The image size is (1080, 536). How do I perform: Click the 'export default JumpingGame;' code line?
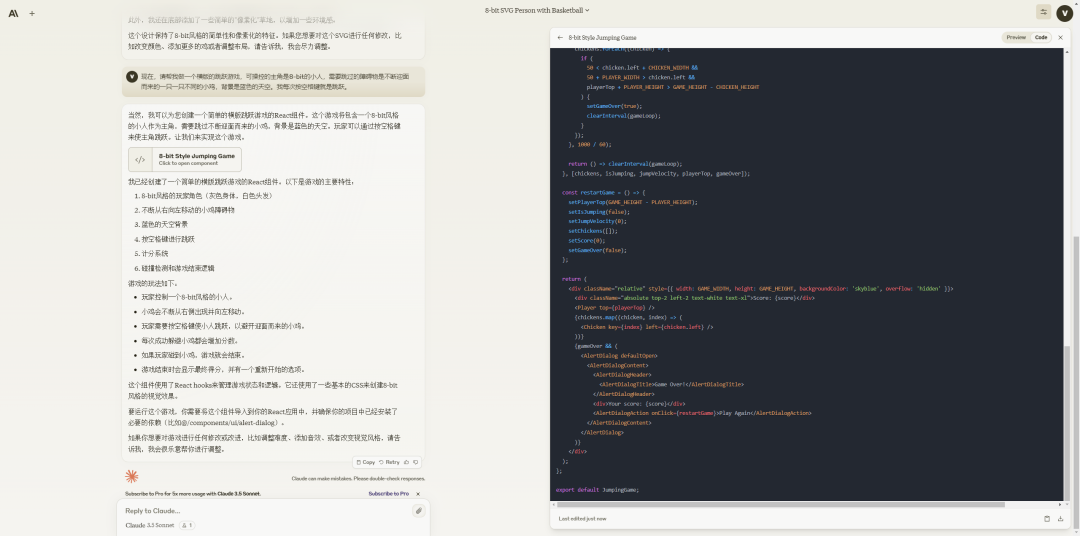[597, 490]
